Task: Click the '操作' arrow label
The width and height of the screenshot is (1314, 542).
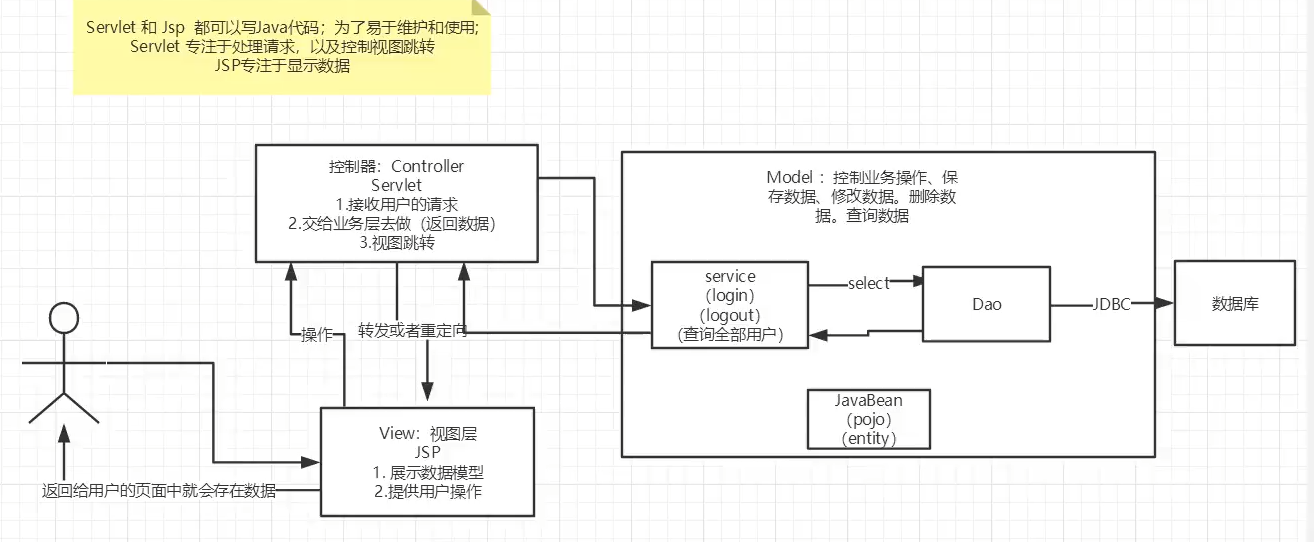Action: coord(316,335)
